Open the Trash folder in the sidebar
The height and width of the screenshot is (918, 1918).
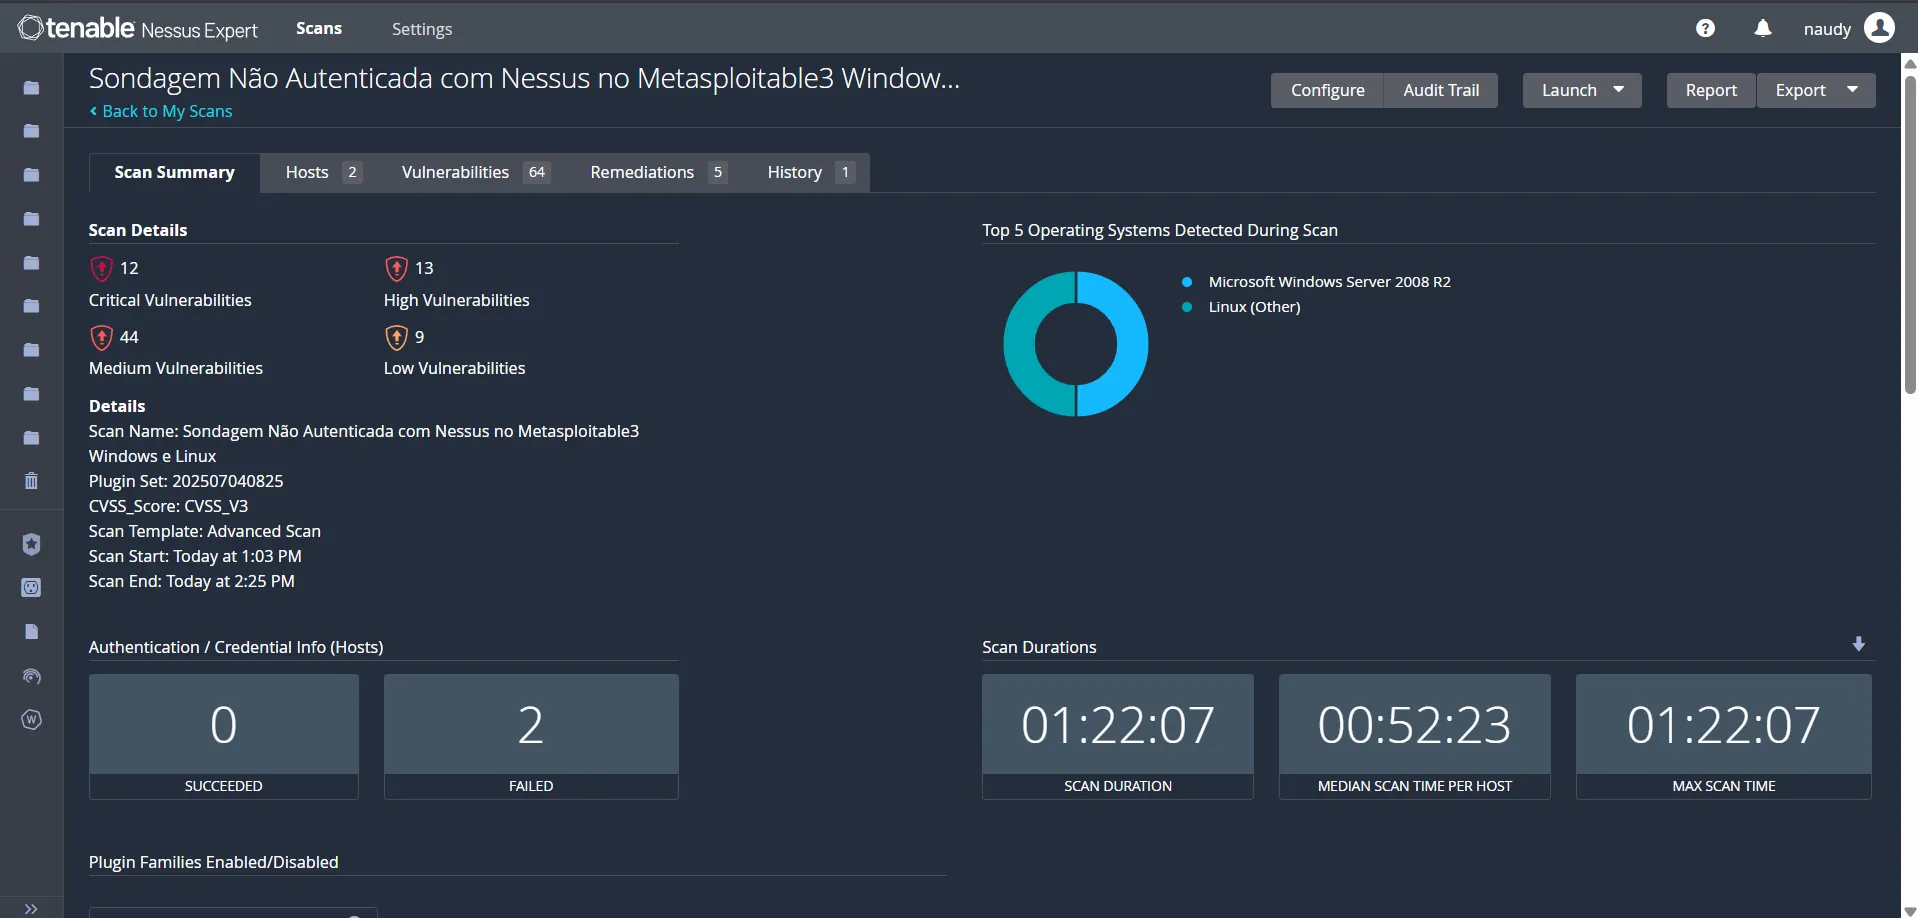pyautogui.click(x=31, y=481)
